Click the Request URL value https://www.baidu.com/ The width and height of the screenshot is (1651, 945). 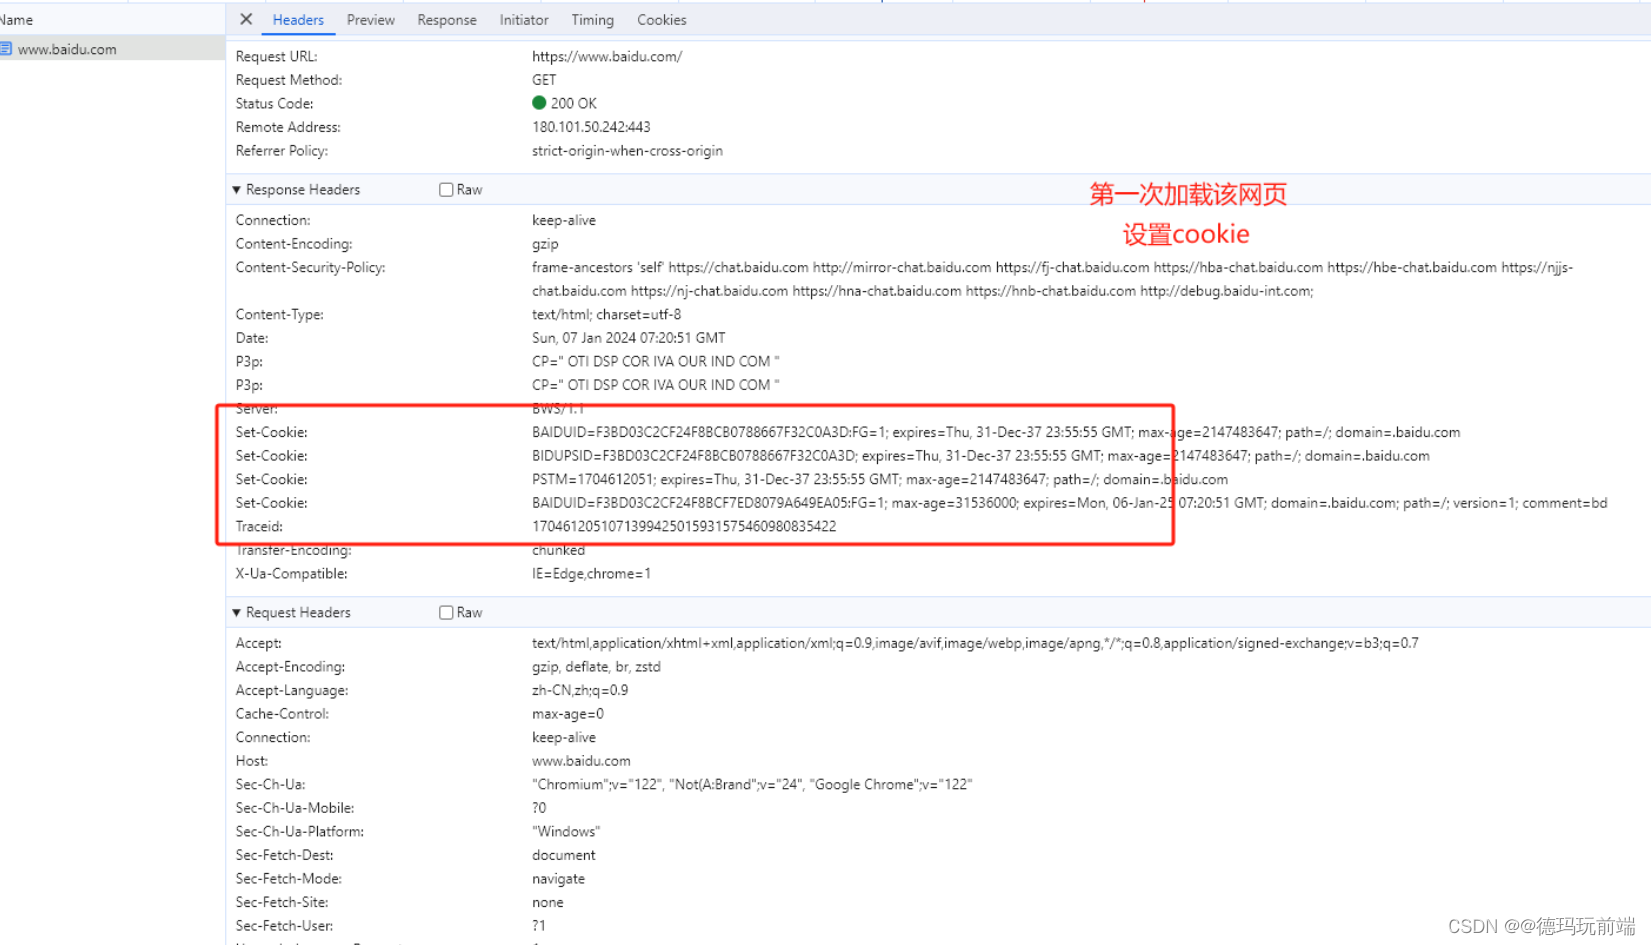click(607, 57)
